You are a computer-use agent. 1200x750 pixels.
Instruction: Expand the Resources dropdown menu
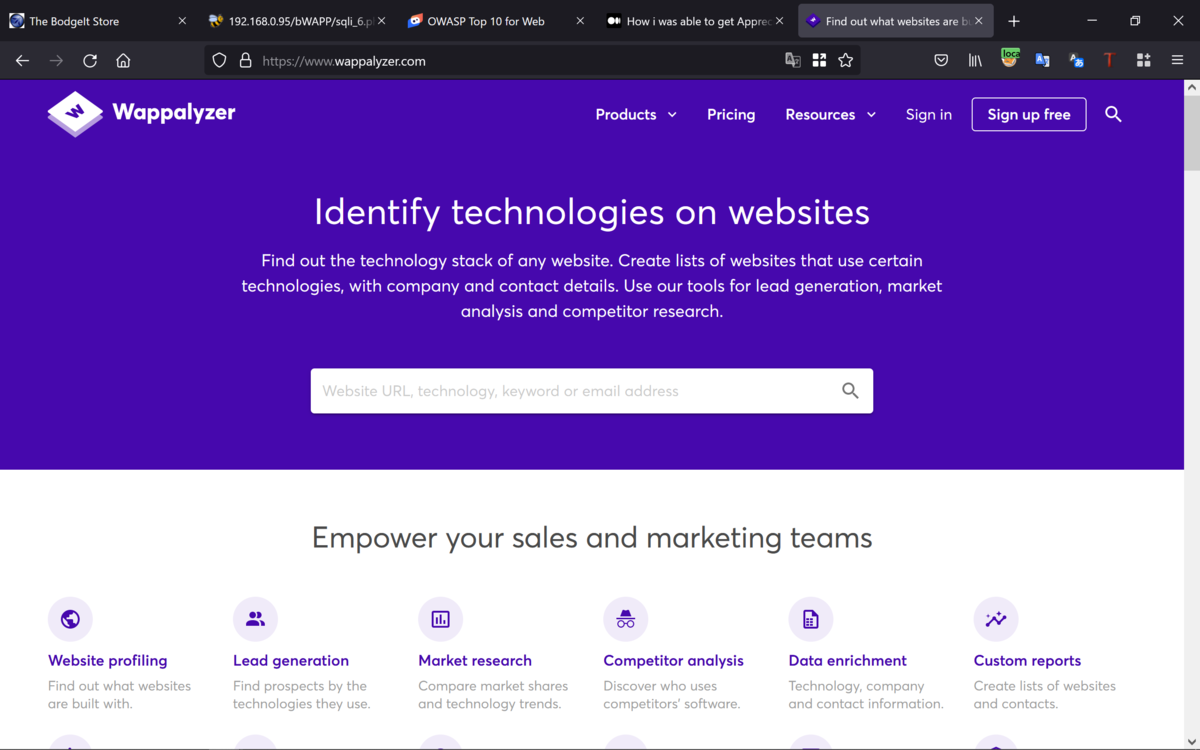click(x=831, y=115)
